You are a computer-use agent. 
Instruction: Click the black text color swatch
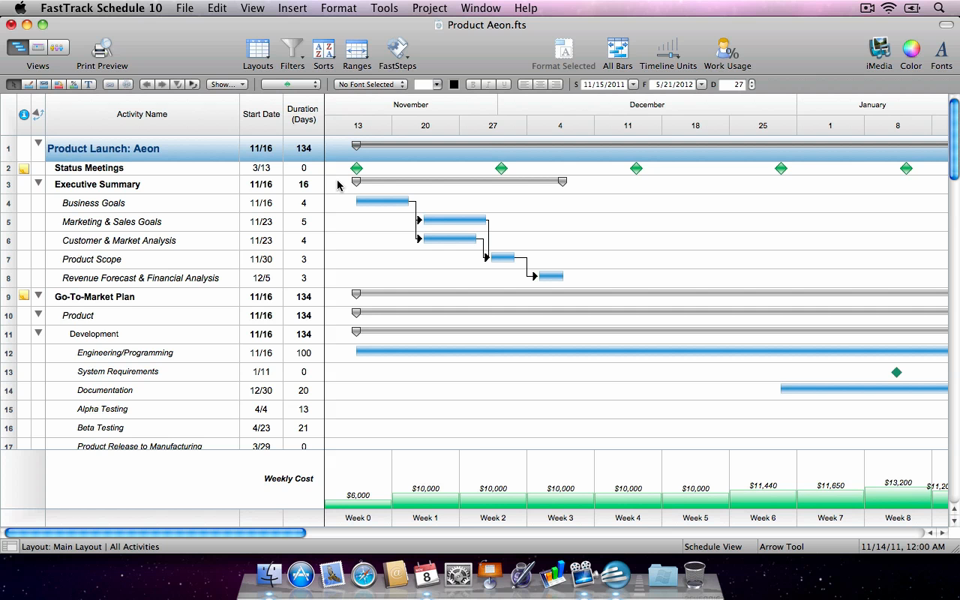[x=454, y=84]
